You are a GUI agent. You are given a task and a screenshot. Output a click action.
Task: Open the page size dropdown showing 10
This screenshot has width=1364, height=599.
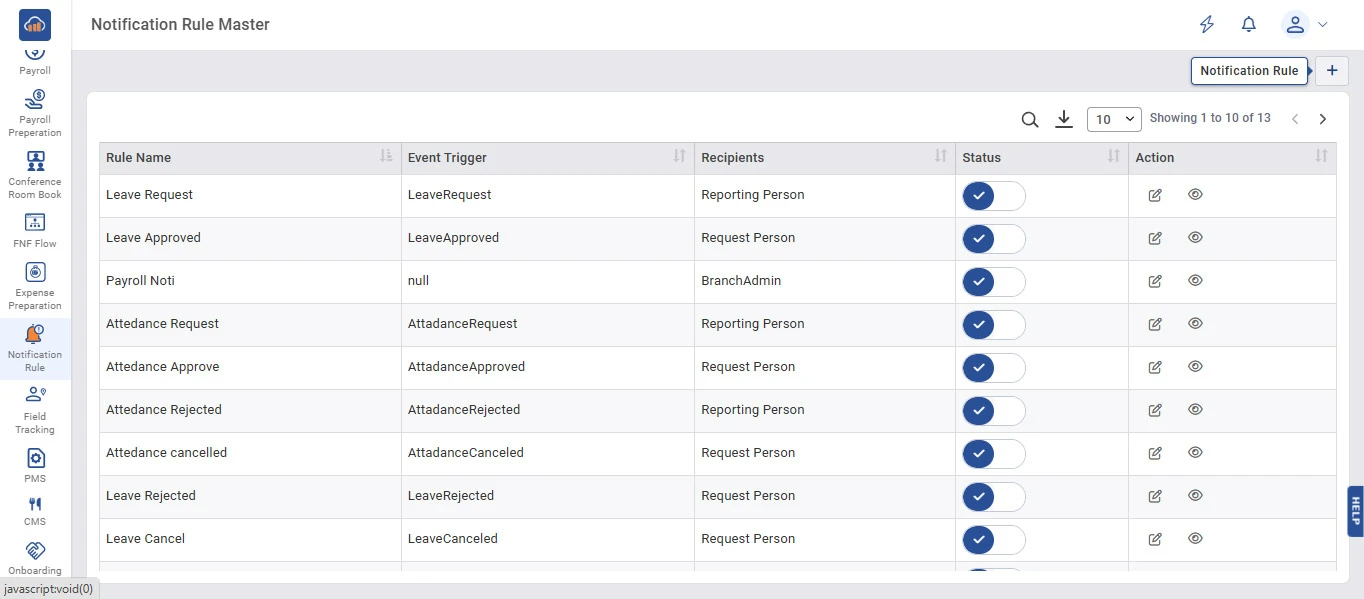[1114, 119]
